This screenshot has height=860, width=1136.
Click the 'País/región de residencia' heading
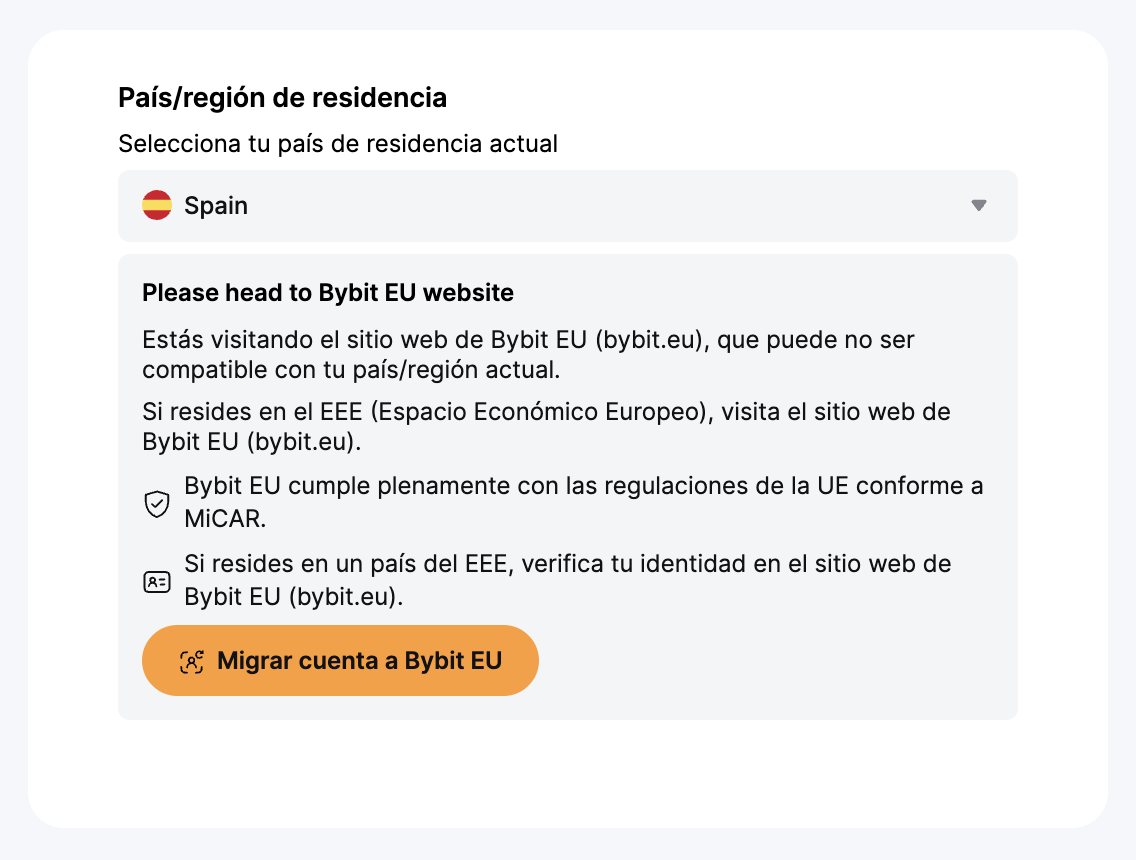[283, 98]
